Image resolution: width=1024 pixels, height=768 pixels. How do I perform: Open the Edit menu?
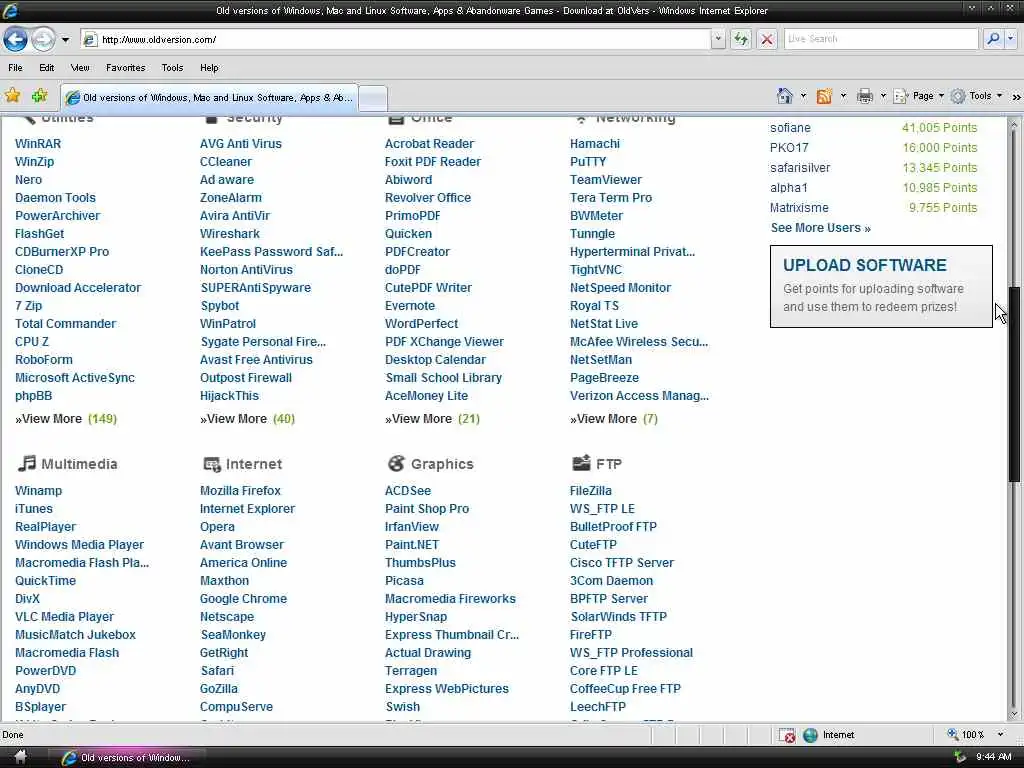click(x=46, y=67)
